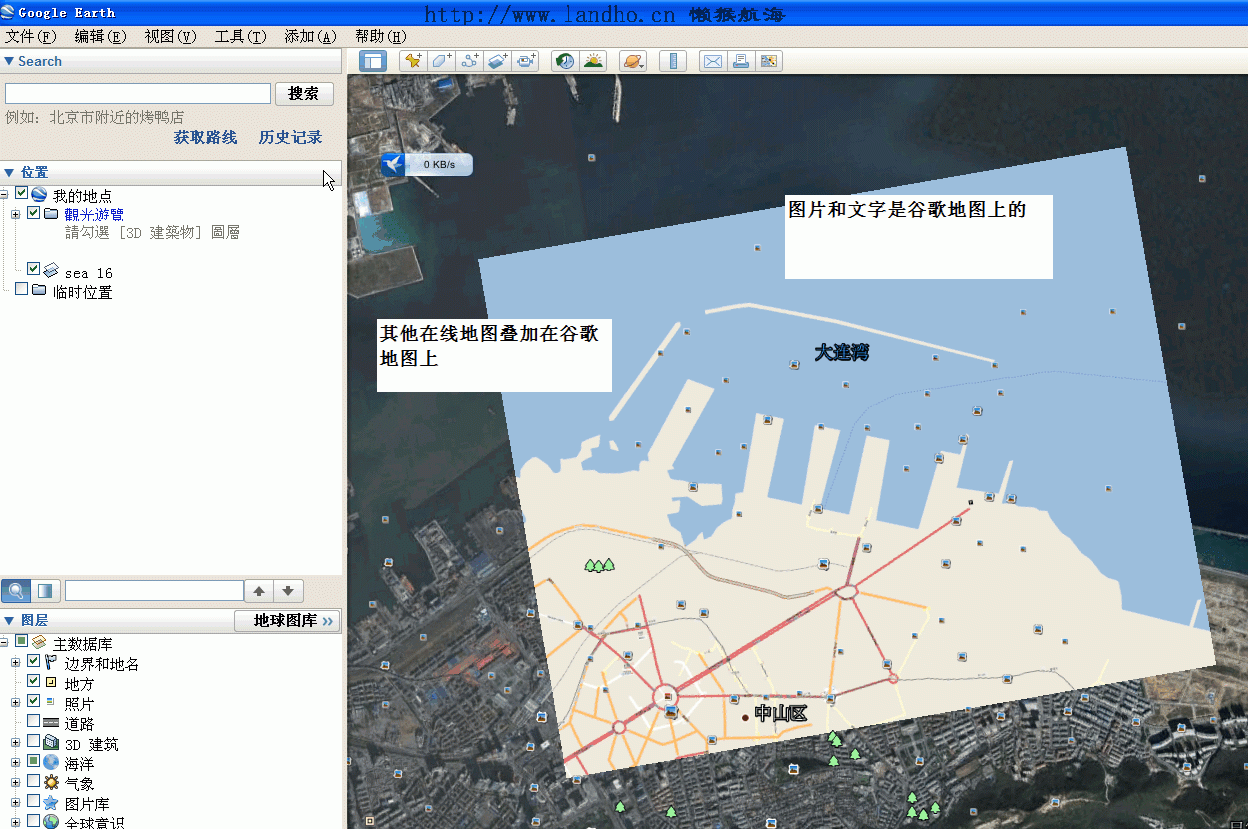This screenshot has height=829, width=1248.
Task: Click the sea 16 overlay icon
Action: click(x=51, y=270)
